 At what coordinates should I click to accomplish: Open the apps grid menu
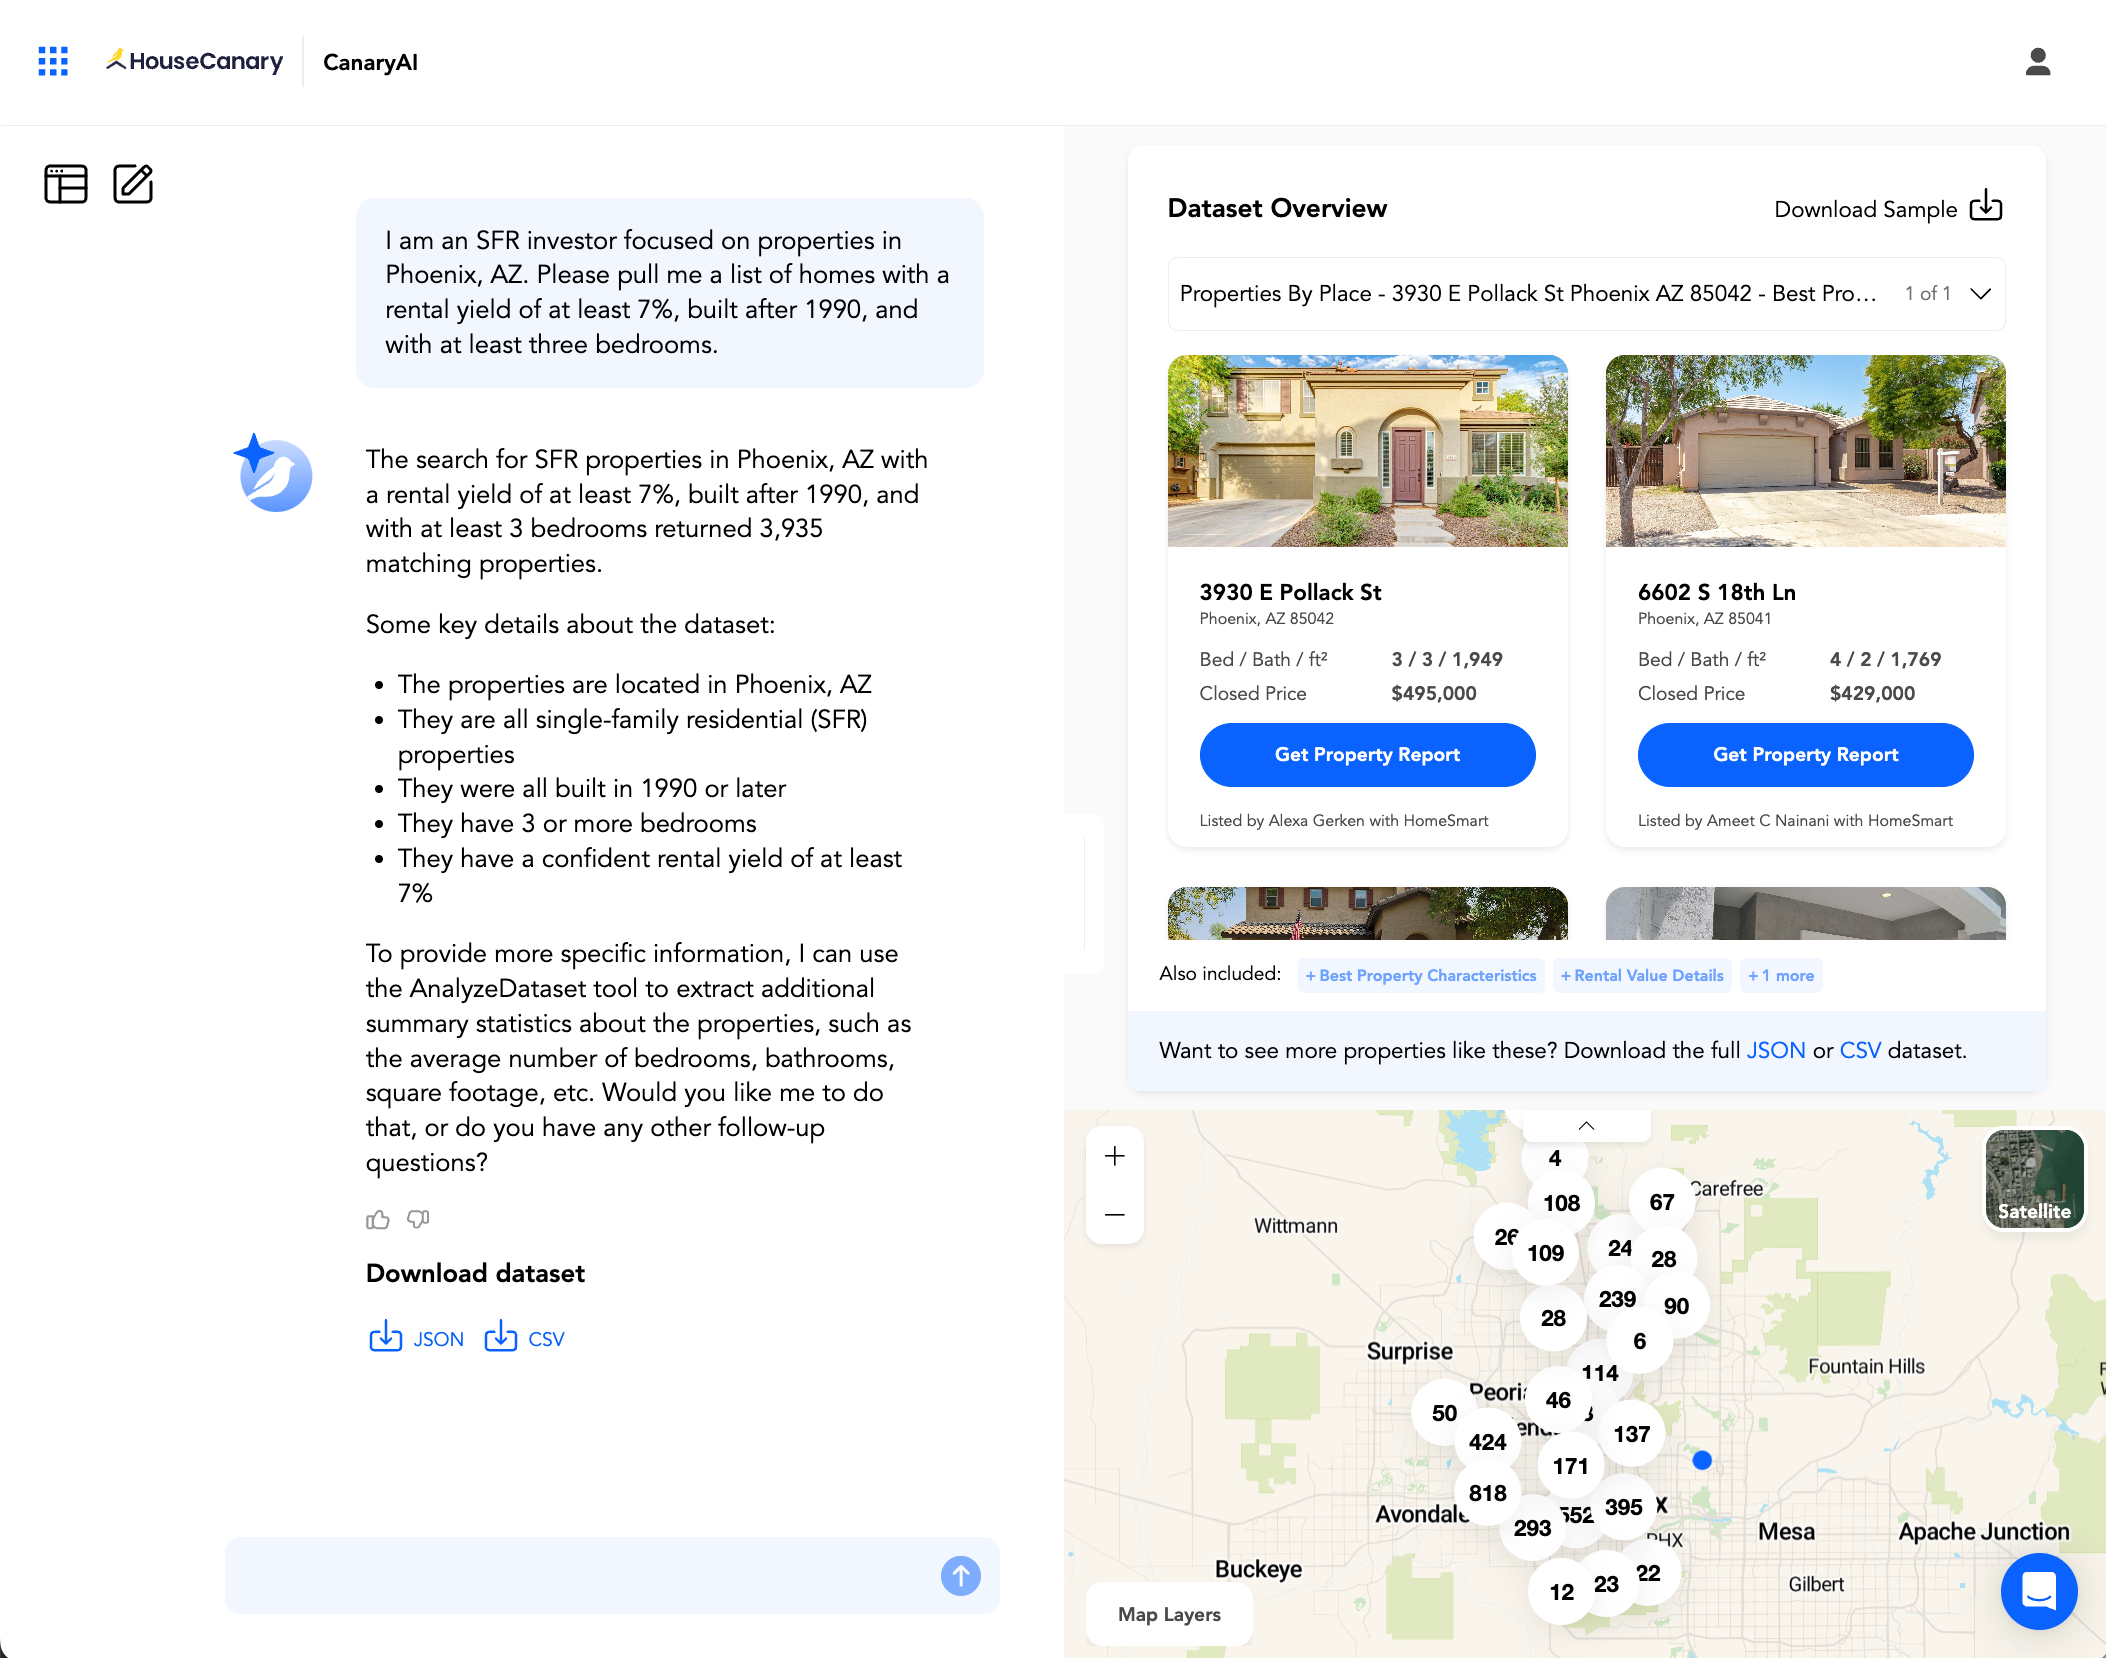[53, 62]
